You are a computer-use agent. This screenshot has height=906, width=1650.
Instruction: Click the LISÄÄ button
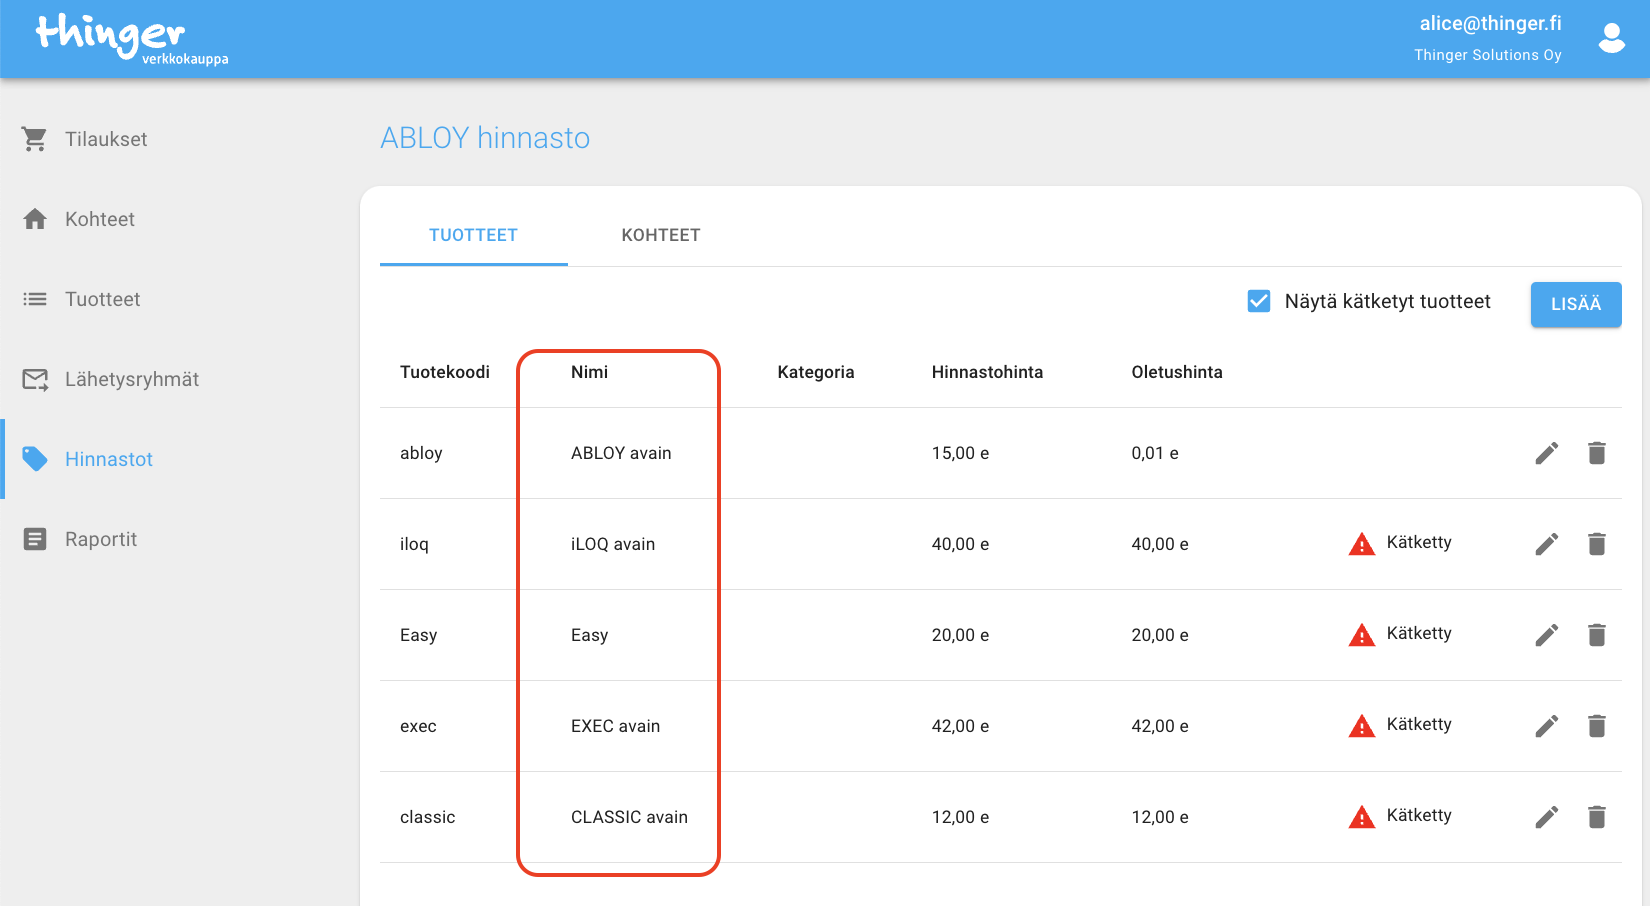point(1576,304)
